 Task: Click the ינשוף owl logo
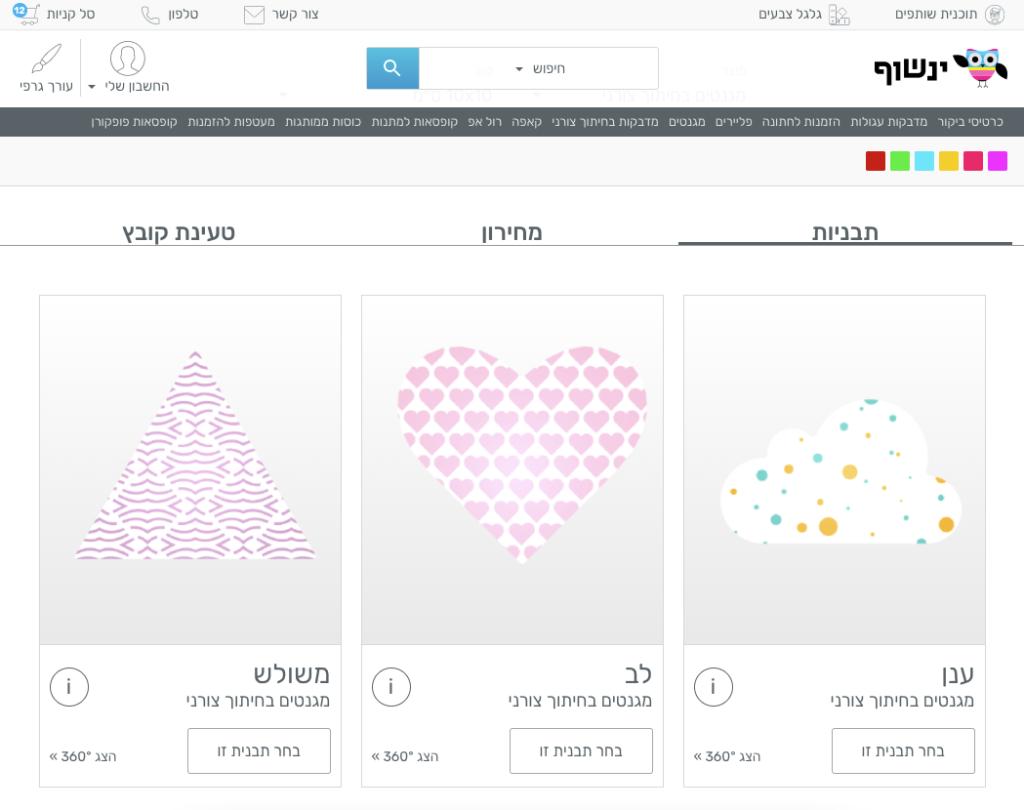pyautogui.click(x=939, y=68)
